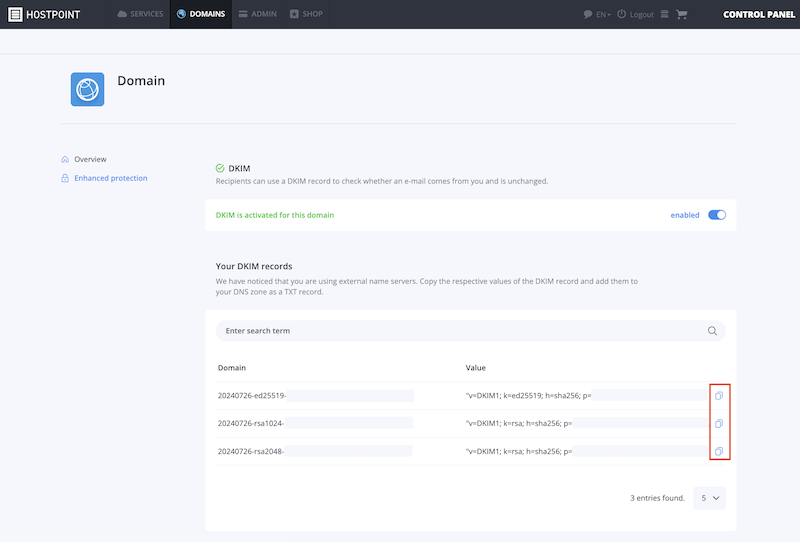800x542 pixels.
Task: Click the green DKIM checkmark icon
Action: 220,168
